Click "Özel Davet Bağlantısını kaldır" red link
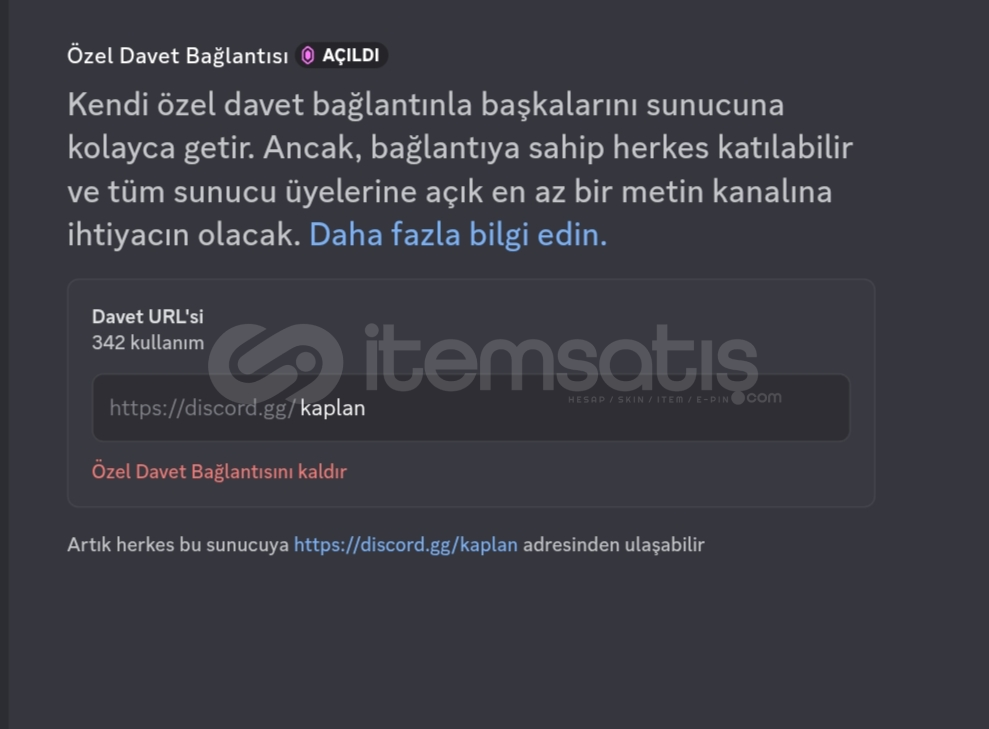Image resolution: width=989 pixels, height=729 pixels. [x=219, y=472]
